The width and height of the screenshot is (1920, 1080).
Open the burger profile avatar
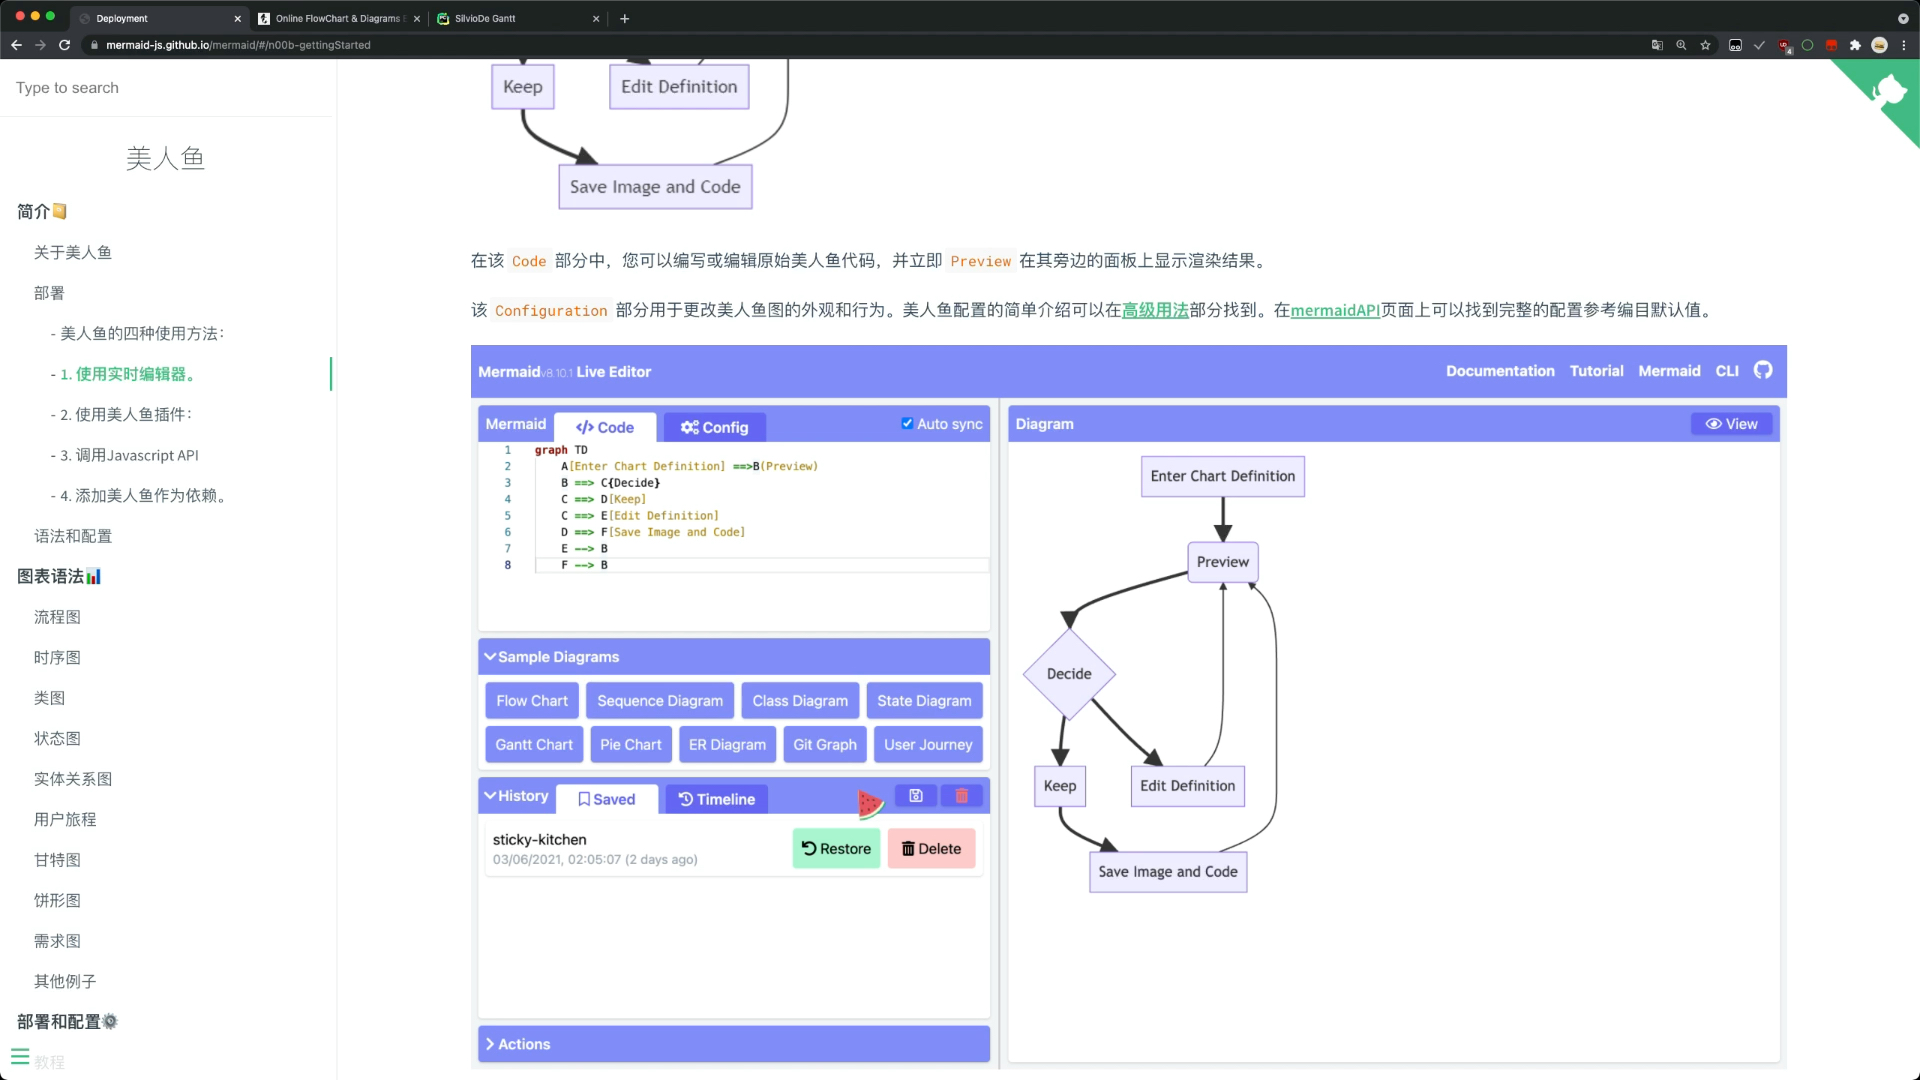pos(1879,45)
